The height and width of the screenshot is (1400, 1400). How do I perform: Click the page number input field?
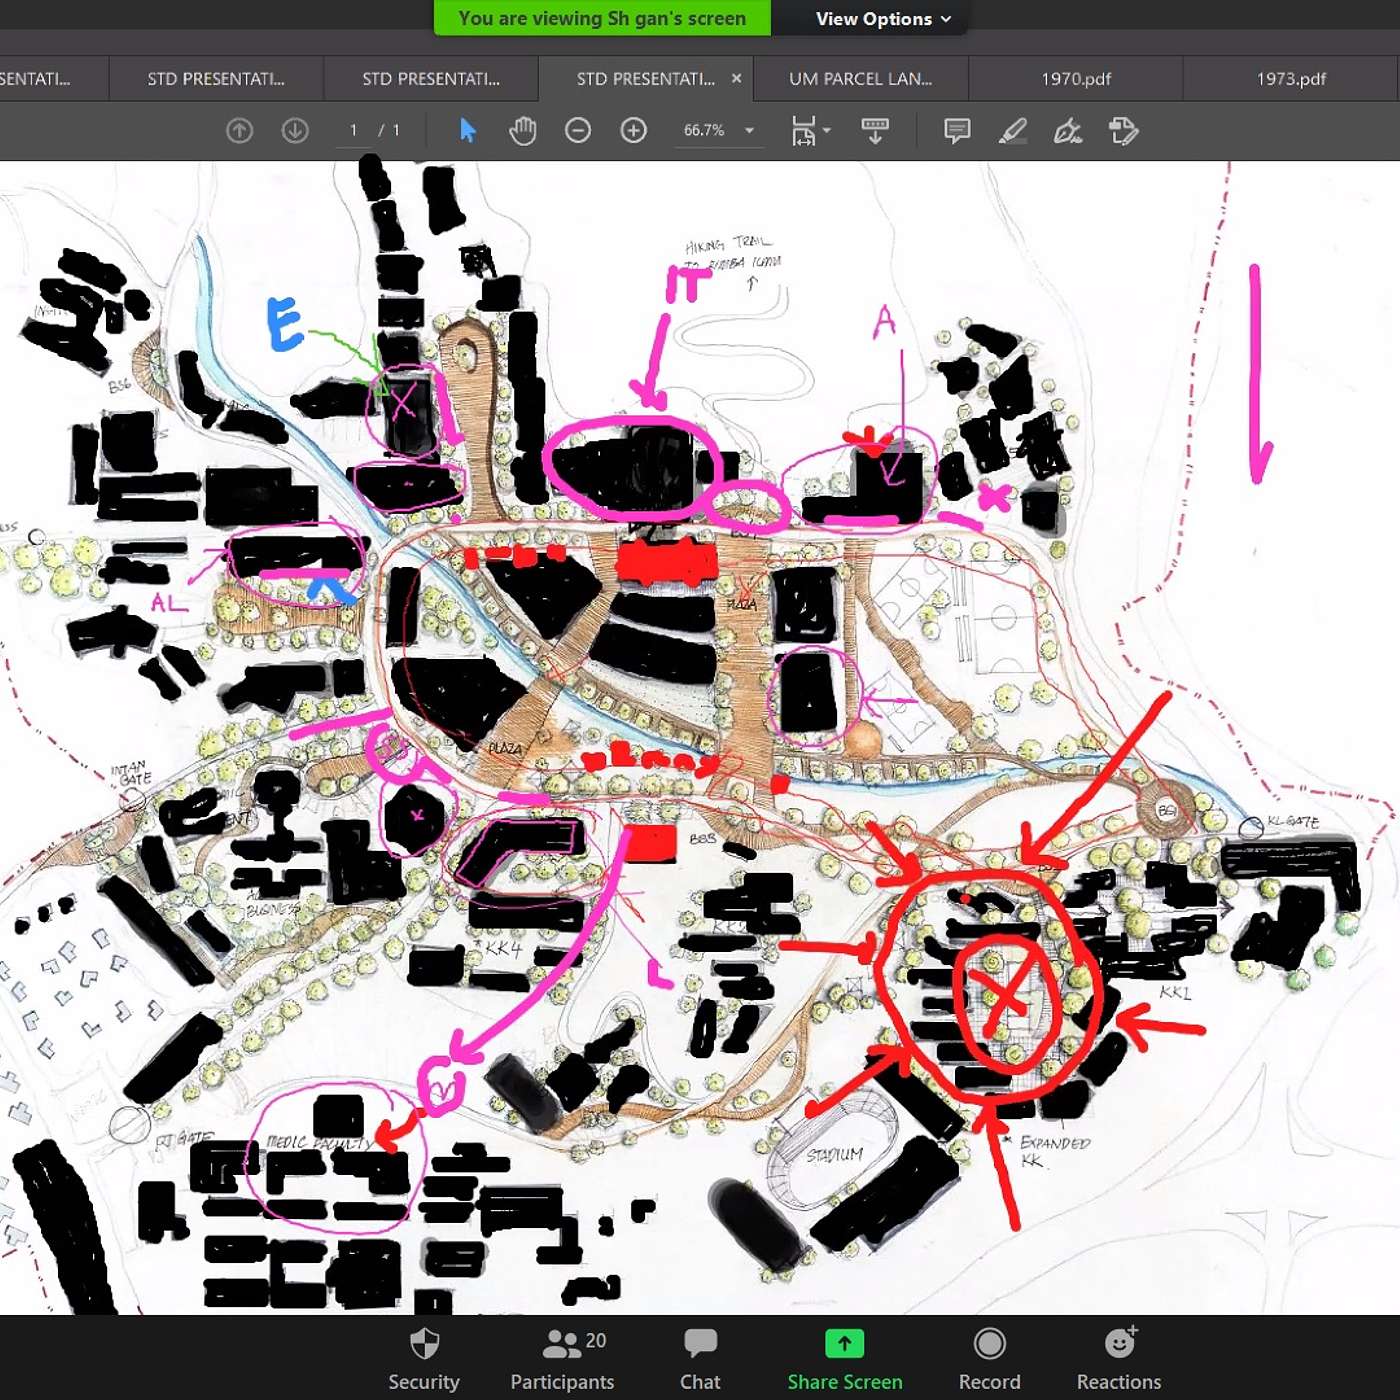pyautogui.click(x=353, y=131)
